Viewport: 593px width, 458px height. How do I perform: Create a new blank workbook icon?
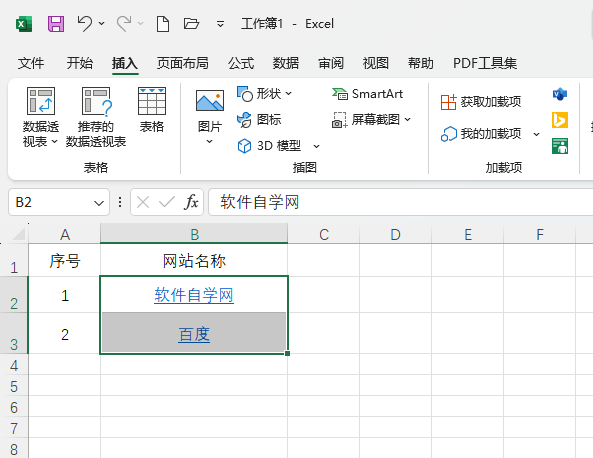[x=163, y=24]
